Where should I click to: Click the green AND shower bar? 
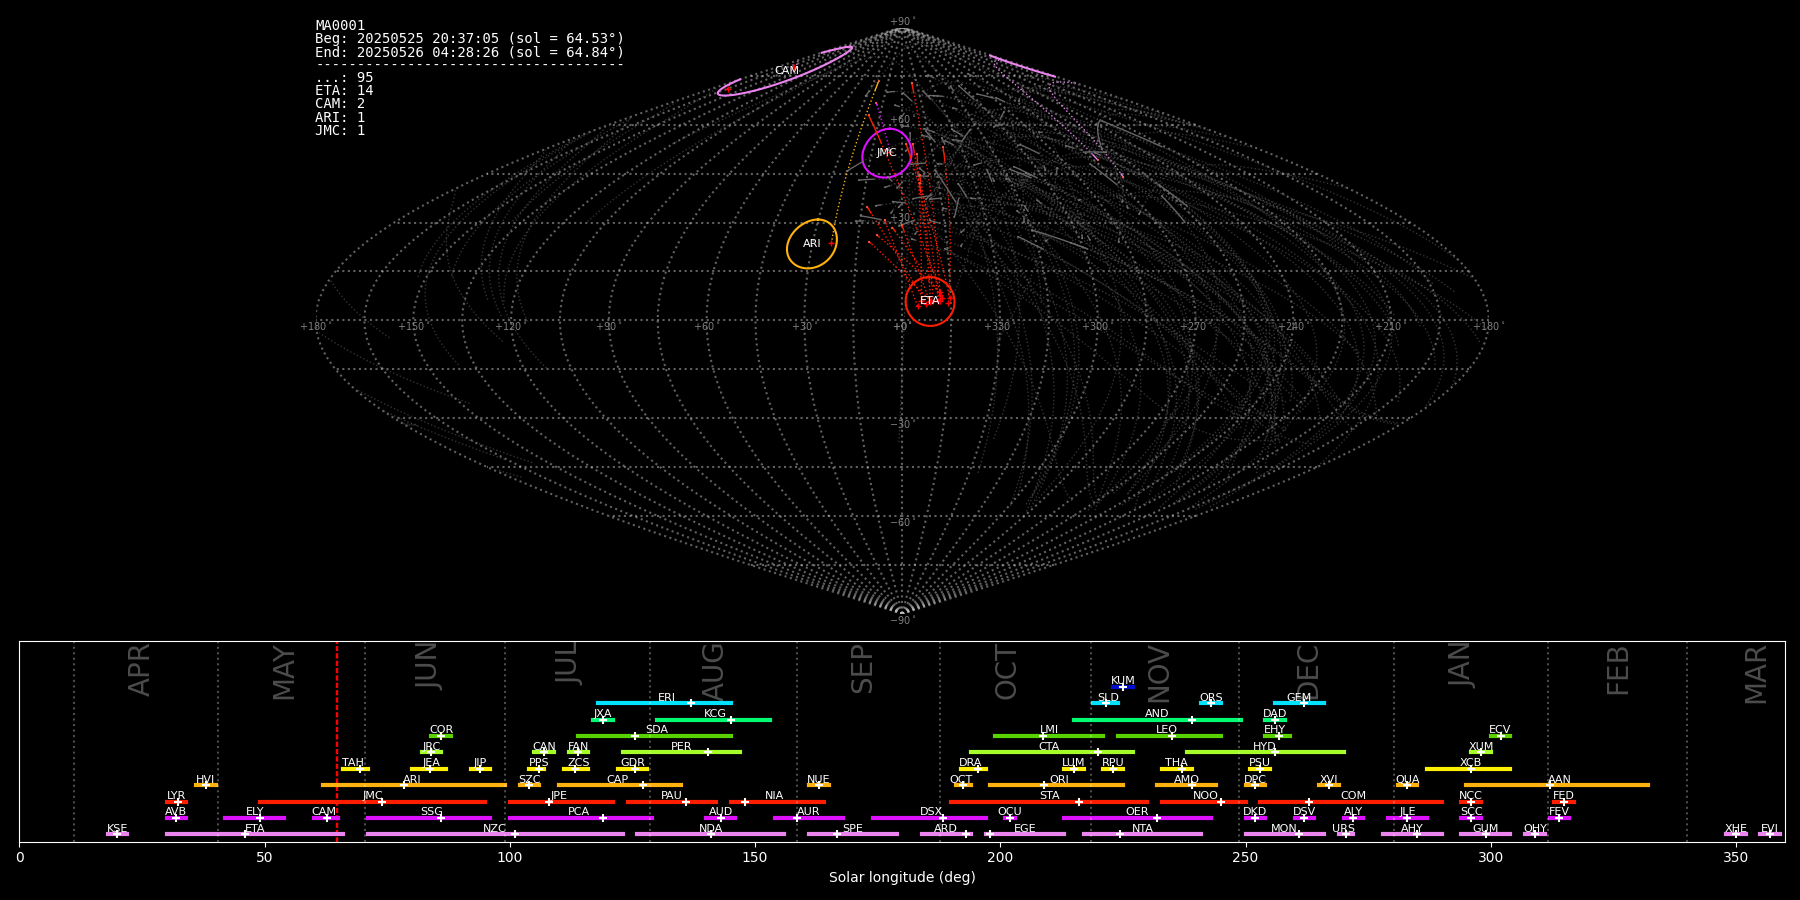[x=1157, y=719]
